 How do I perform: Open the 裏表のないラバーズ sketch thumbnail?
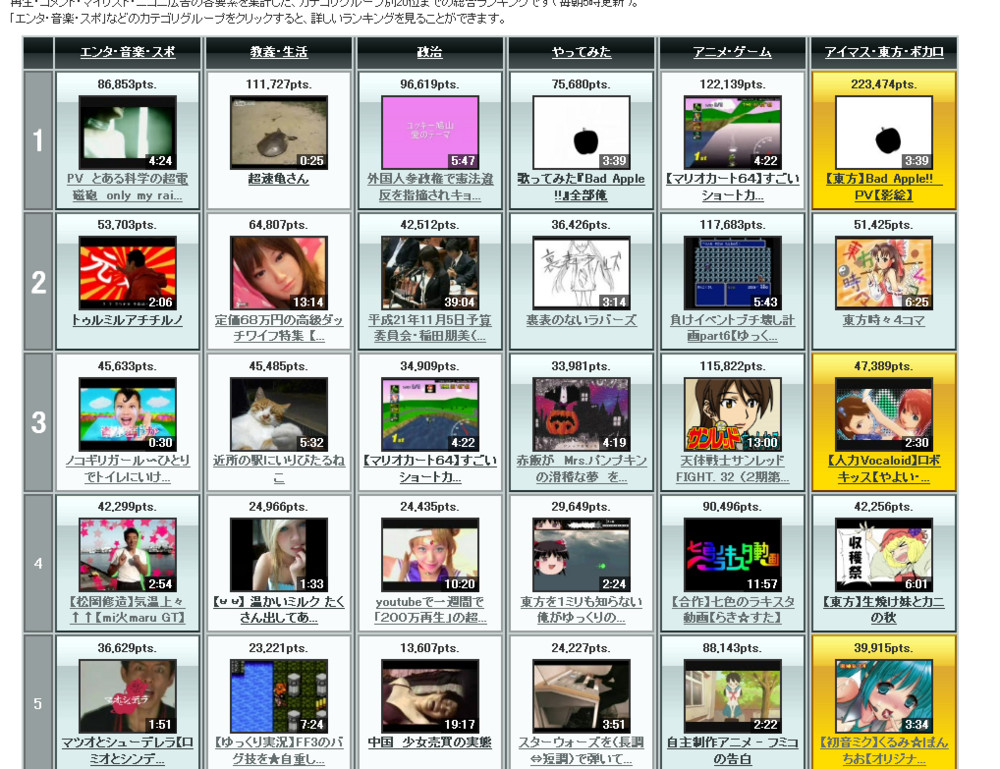point(581,274)
